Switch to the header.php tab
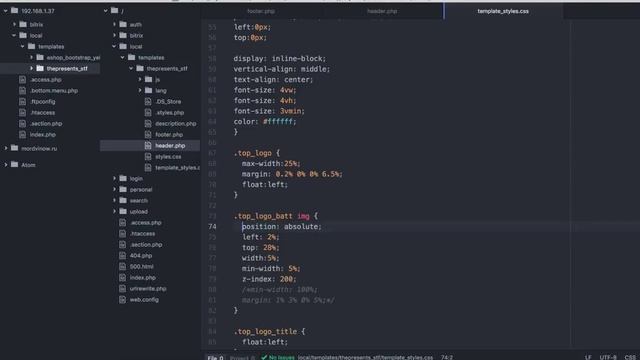 [x=382, y=11]
